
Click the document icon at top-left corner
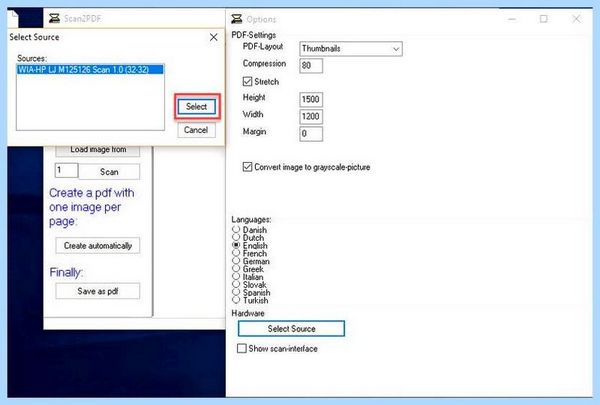[14, 18]
